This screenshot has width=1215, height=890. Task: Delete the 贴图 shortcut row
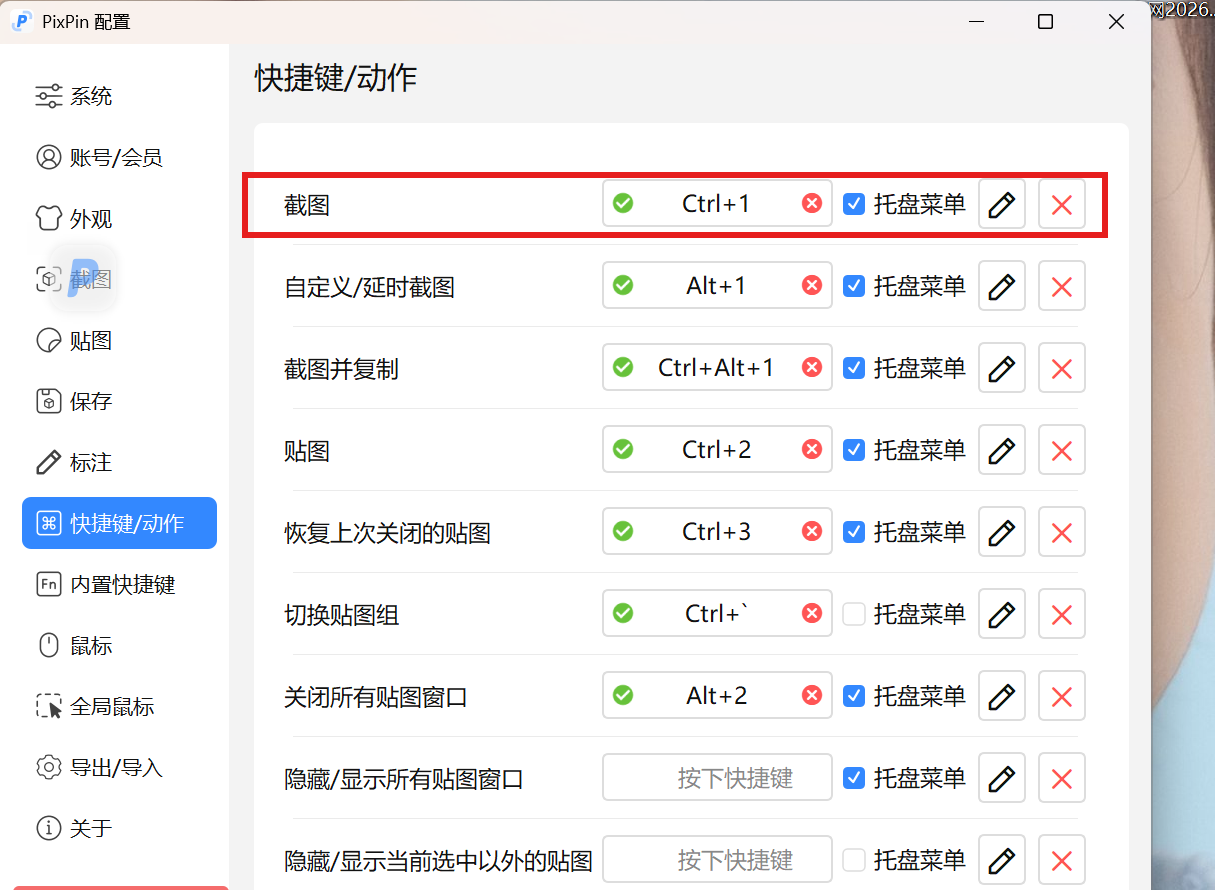(1062, 450)
